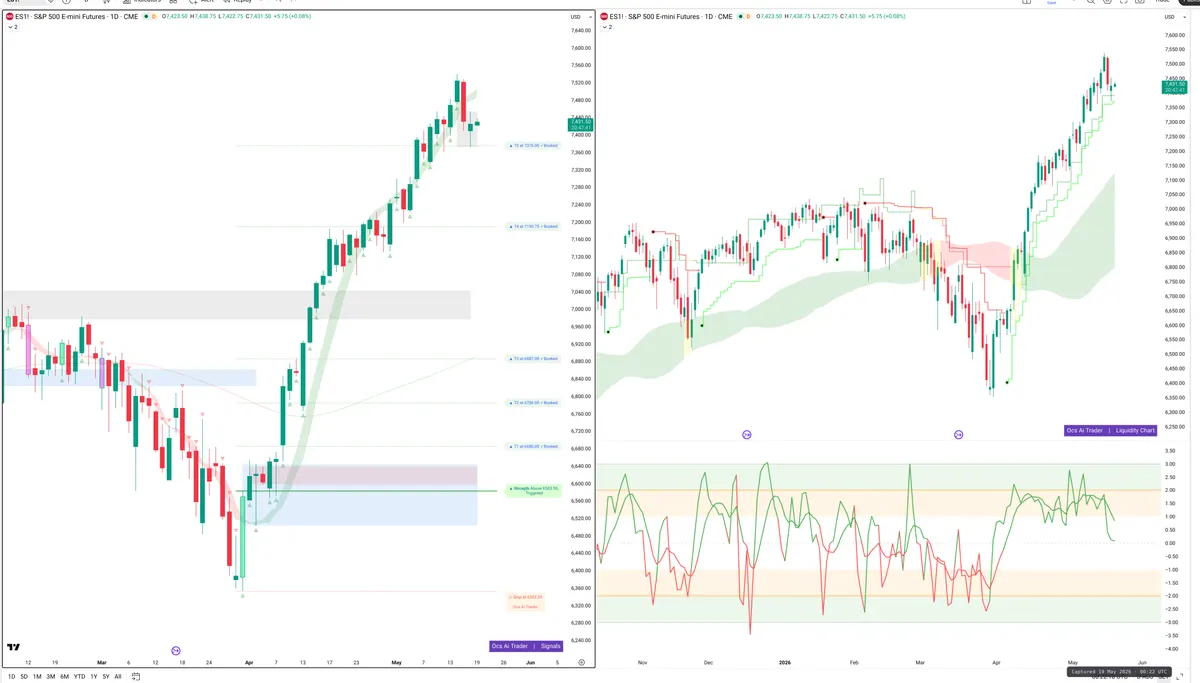Select the 6M time range

(x=64, y=676)
